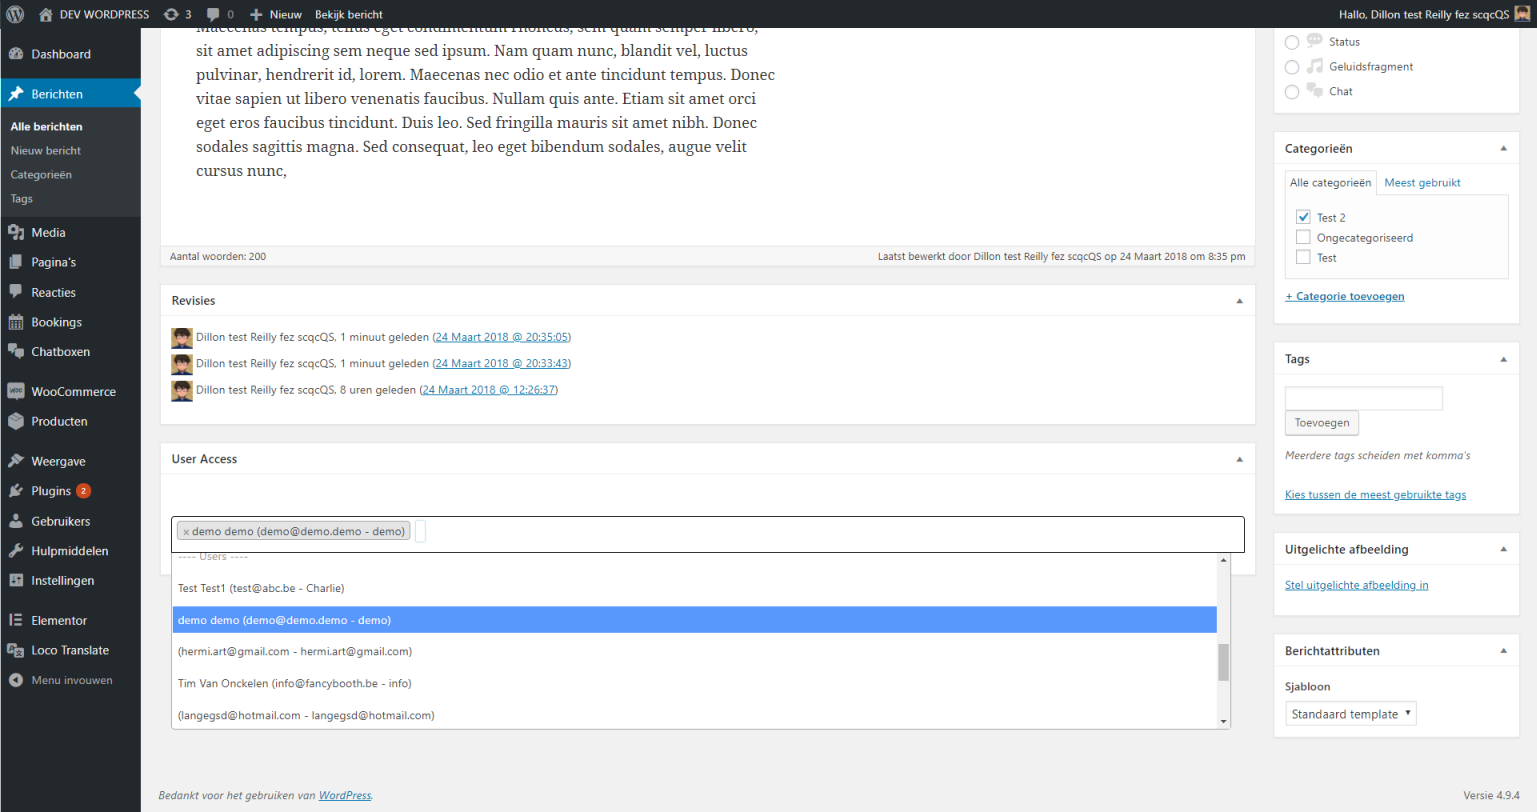Screen dimensions: 1537x812
Task: Select Test Test1 user from dropdown list
Action: (695, 588)
